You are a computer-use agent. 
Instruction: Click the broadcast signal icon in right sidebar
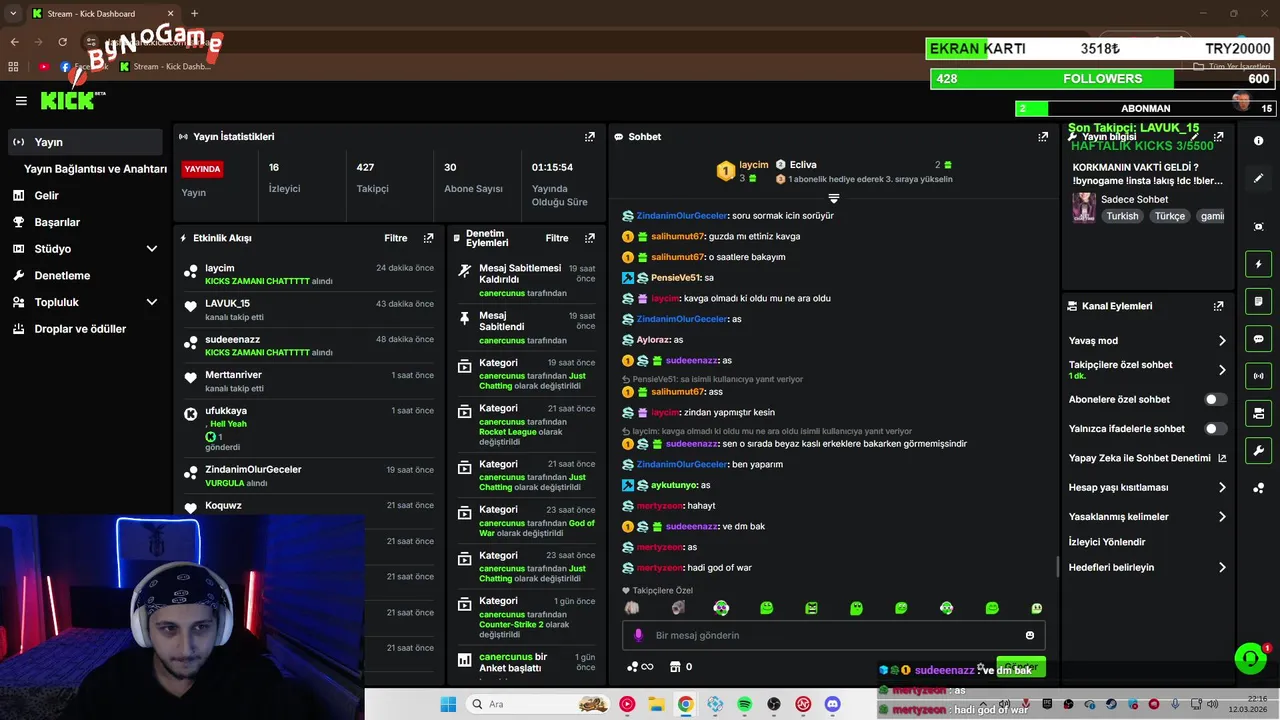click(x=1259, y=376)
